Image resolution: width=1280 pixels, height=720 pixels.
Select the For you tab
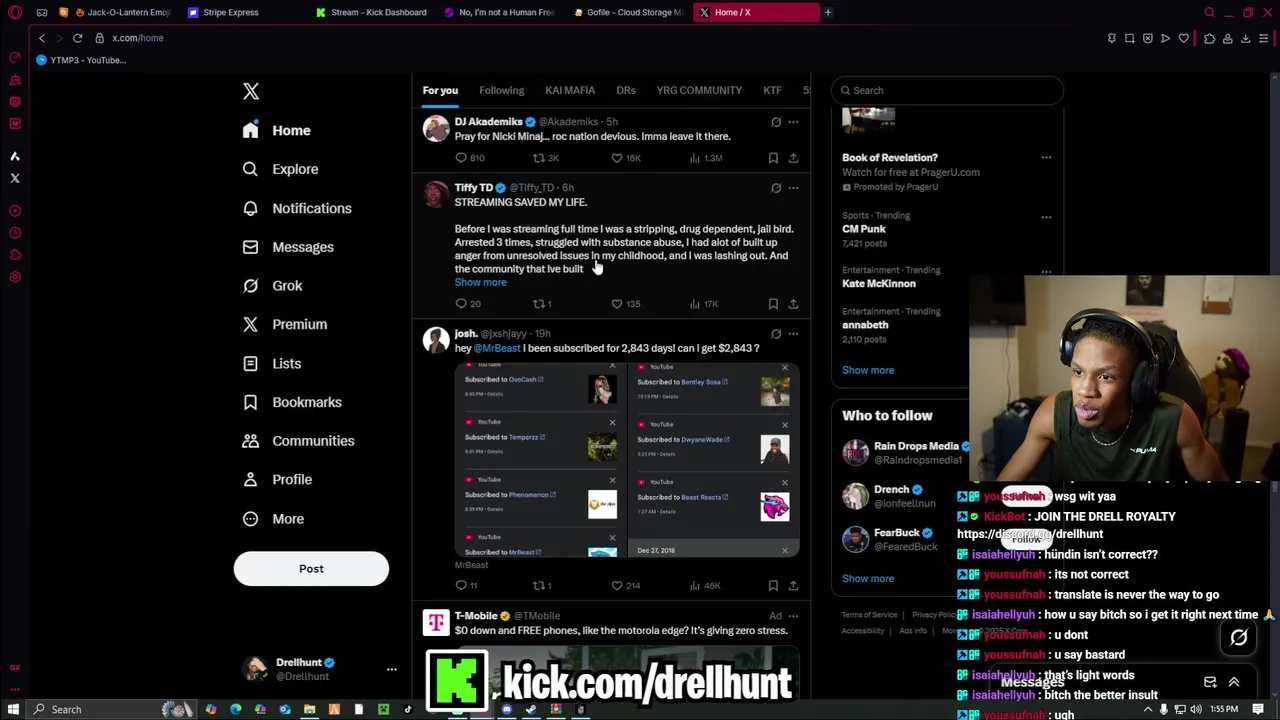pos(440,90)
